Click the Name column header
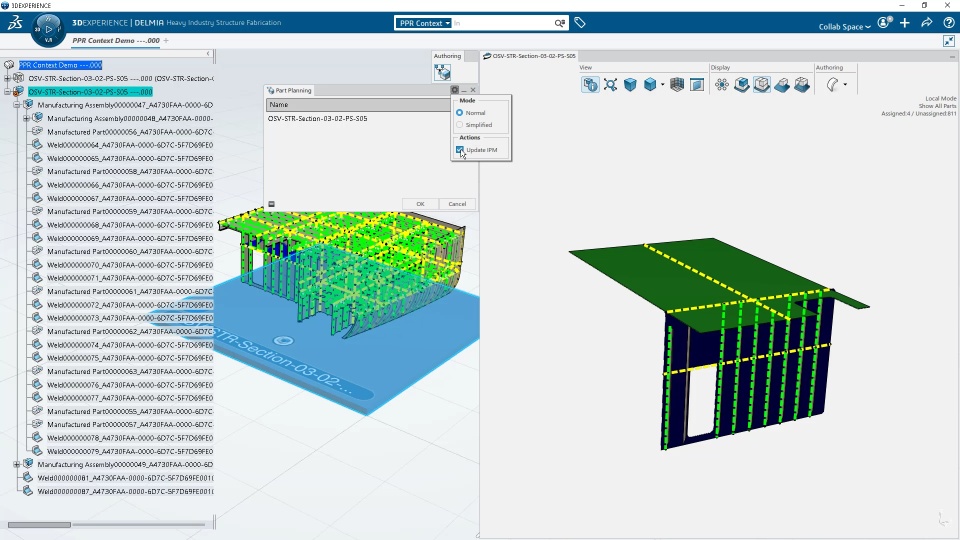The height and width of the screenshot is (540, 960). tap(358, 105)
